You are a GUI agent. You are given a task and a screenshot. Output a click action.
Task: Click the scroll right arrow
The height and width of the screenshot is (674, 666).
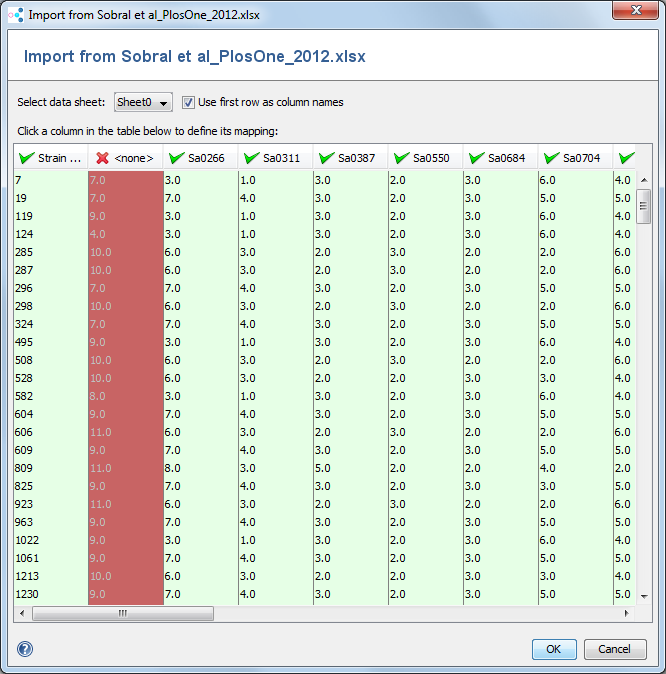tap(626, 613)
